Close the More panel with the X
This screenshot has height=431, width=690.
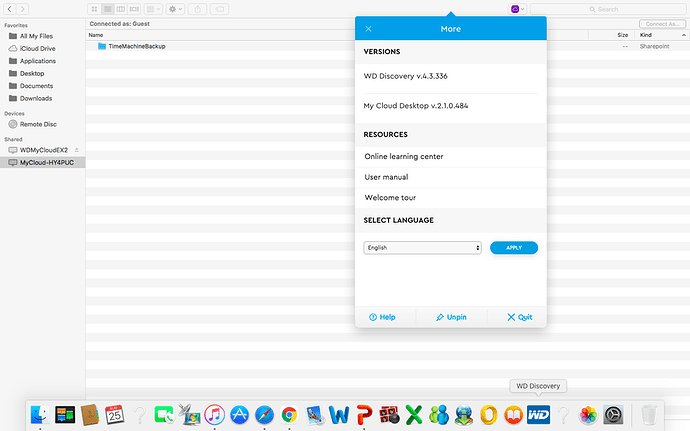pyautogui.click(x=368, y=29)
